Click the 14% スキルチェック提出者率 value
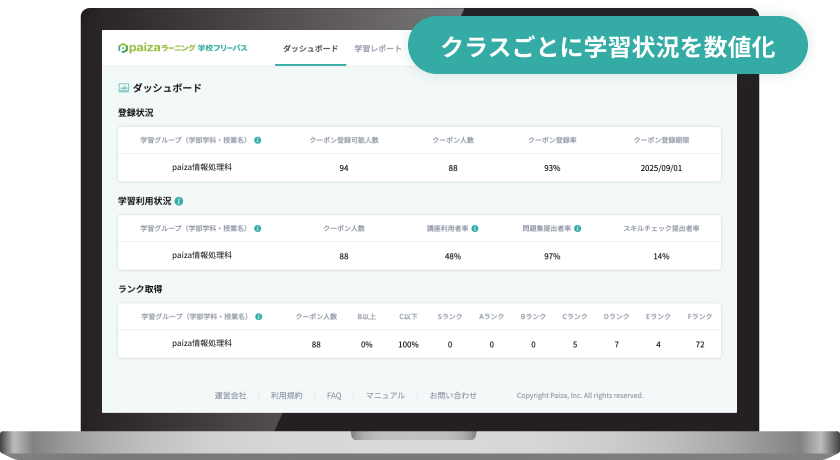This screenshot has height=460, width=840. (662, 257)
